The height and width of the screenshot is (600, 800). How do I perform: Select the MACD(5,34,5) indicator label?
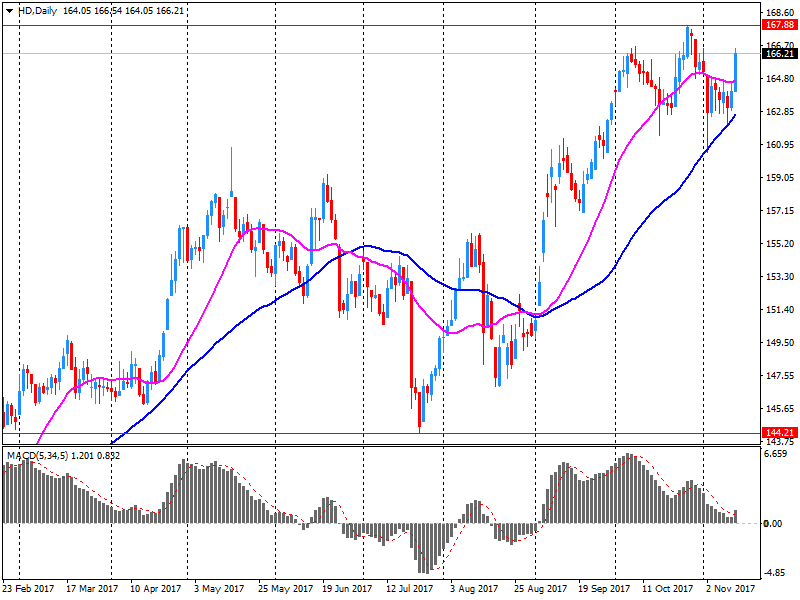coord(37,455)
